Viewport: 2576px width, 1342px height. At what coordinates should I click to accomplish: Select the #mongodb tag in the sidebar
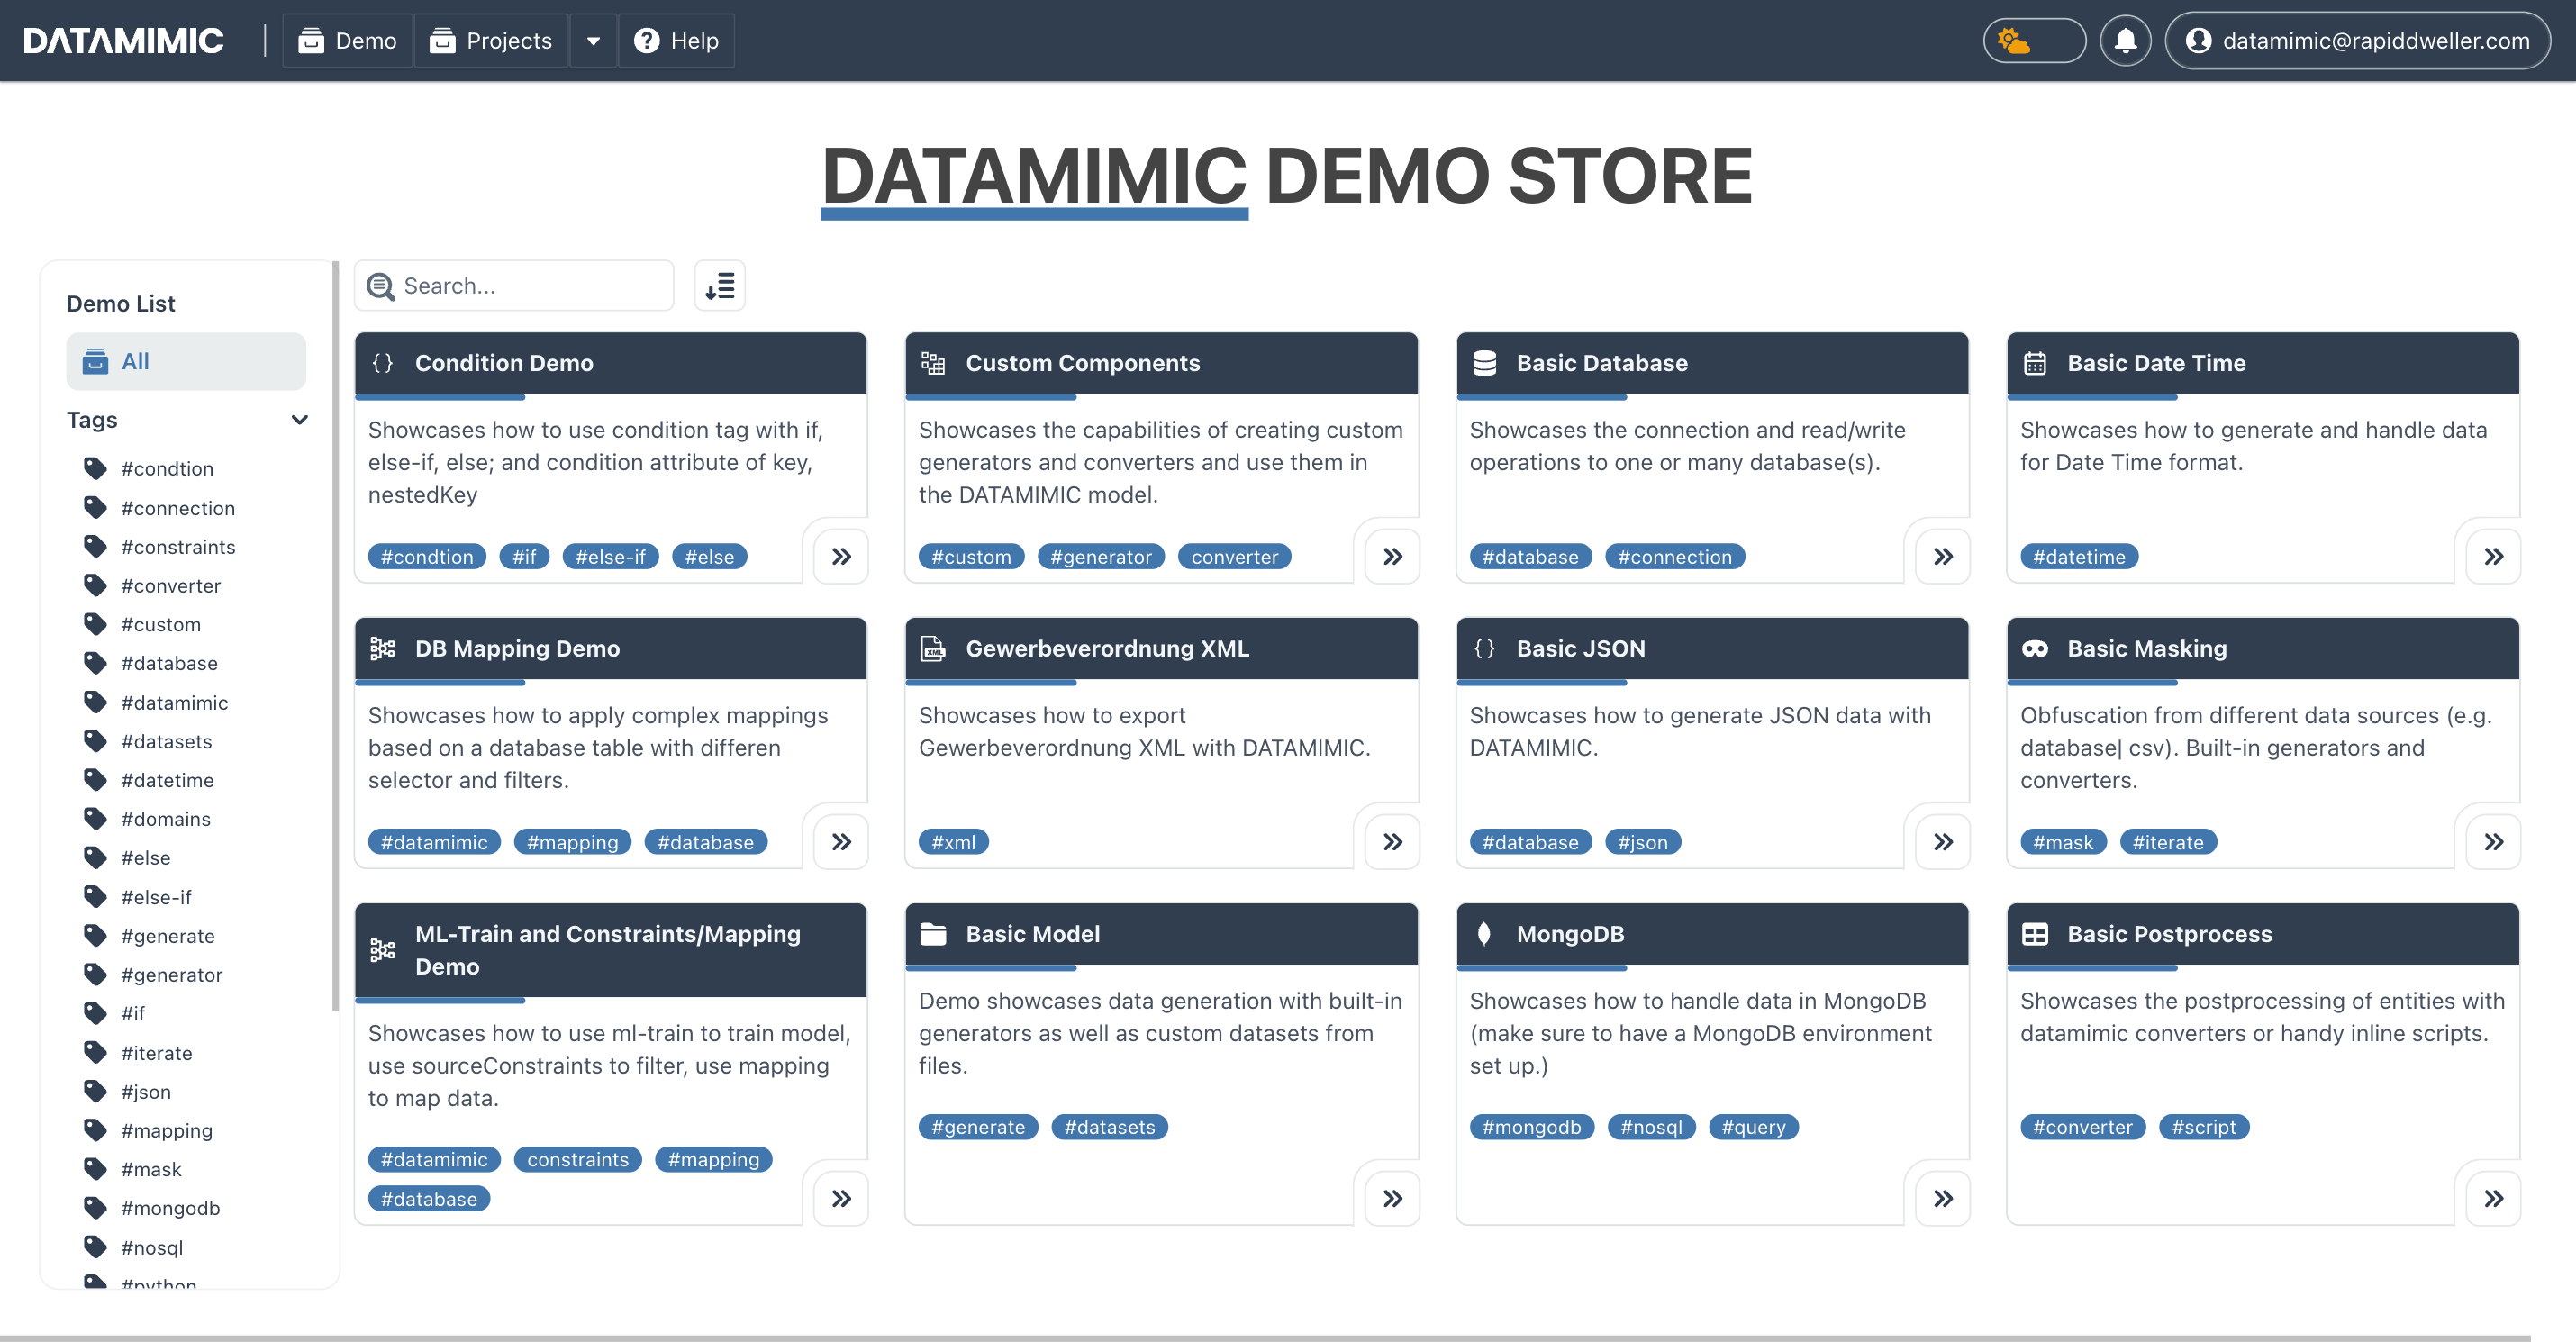171,1208
